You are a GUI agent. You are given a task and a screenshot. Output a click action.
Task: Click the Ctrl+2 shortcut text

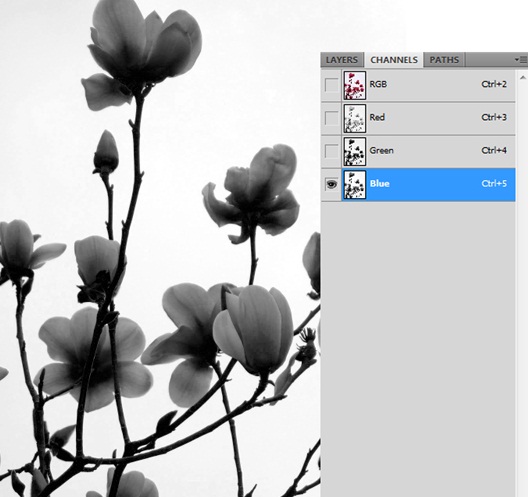[494, 84]
